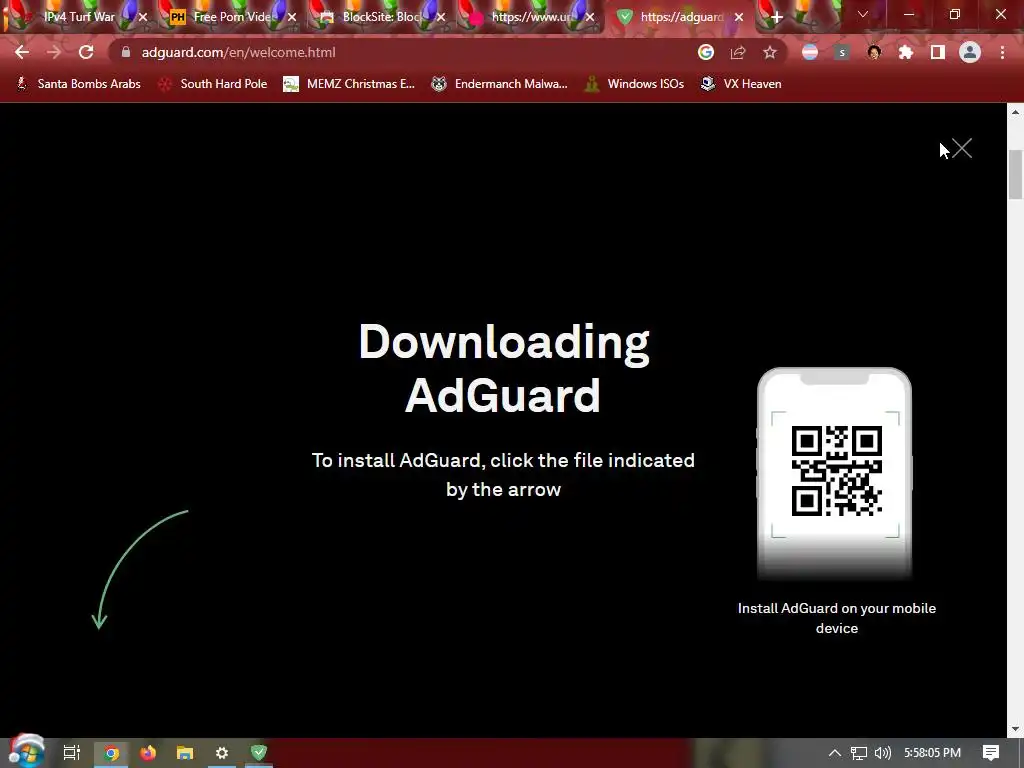The image size is (1024, 768).
Task: Click the scrollbar up arrow
Action: click(x=1015, y=112)
